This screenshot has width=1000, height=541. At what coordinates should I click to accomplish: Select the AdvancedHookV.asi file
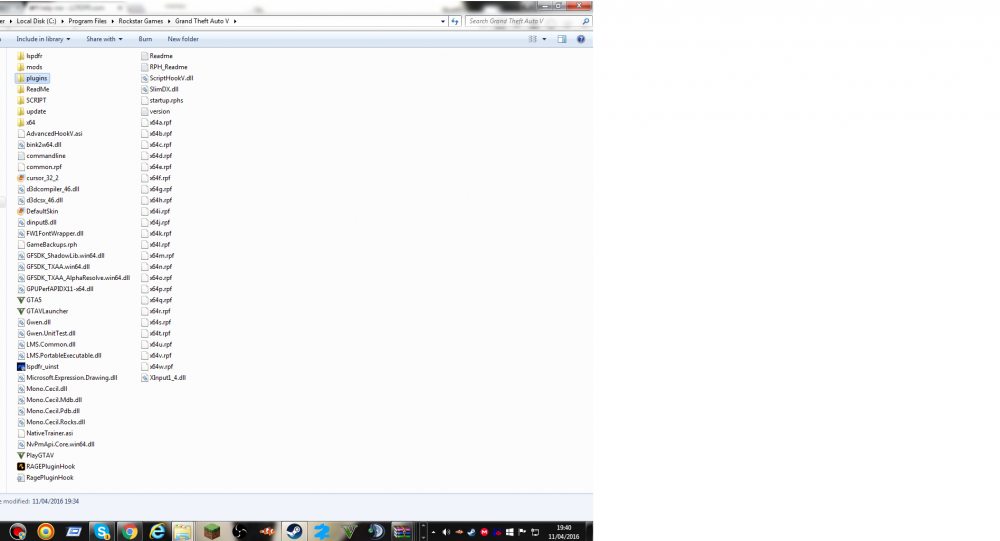point(50,133)
